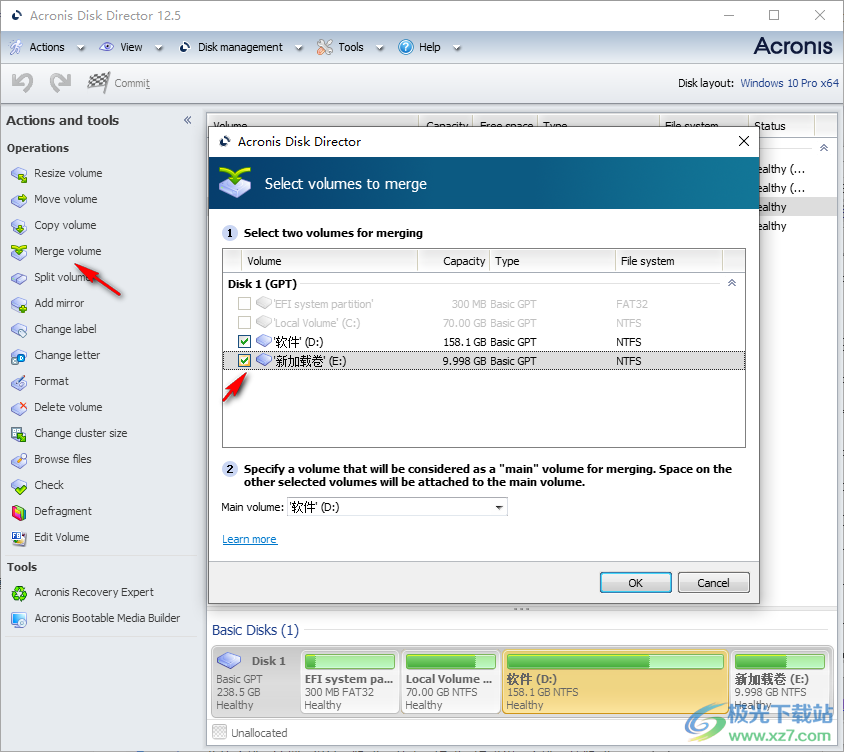The width and height of the screenshot is (844, 752).
Task: Open the View menu
Action: [131, 47]
